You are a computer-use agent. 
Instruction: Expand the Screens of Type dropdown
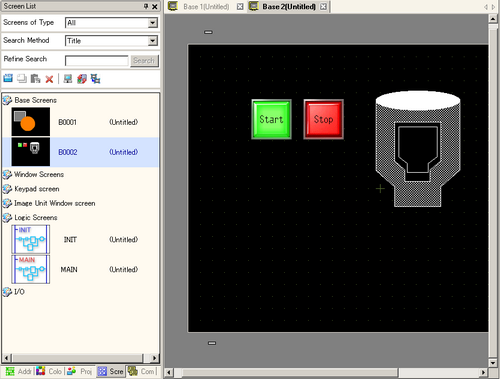153,23
